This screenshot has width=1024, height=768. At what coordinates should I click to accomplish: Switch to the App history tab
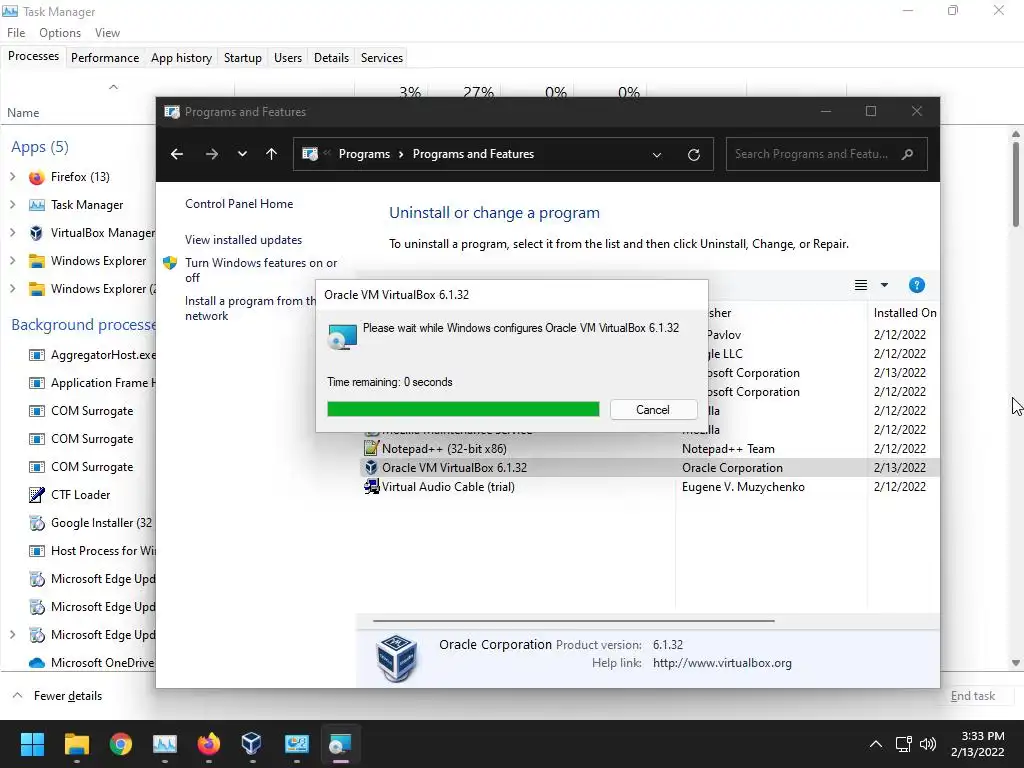click(181, 57)
